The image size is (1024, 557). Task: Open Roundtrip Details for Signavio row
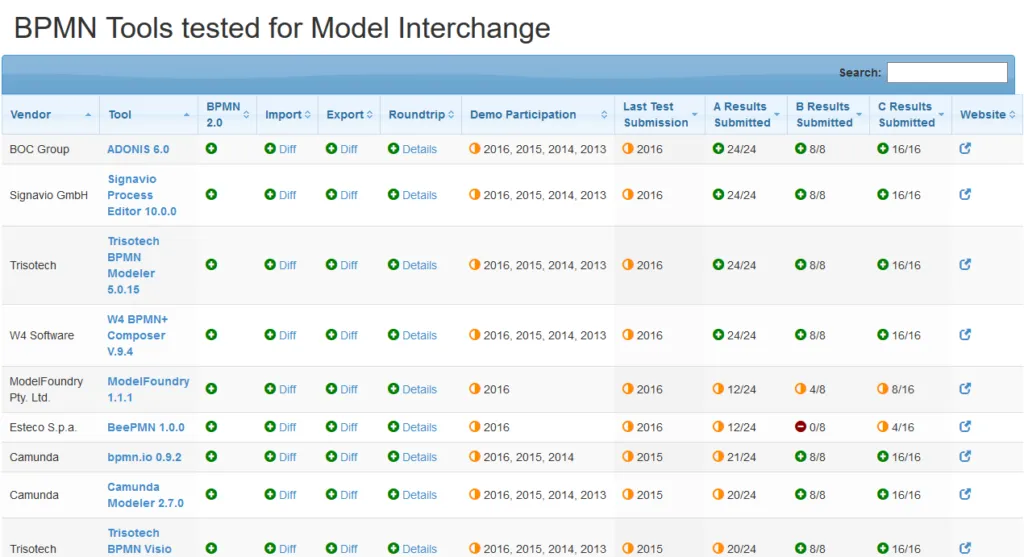point(419,195)
